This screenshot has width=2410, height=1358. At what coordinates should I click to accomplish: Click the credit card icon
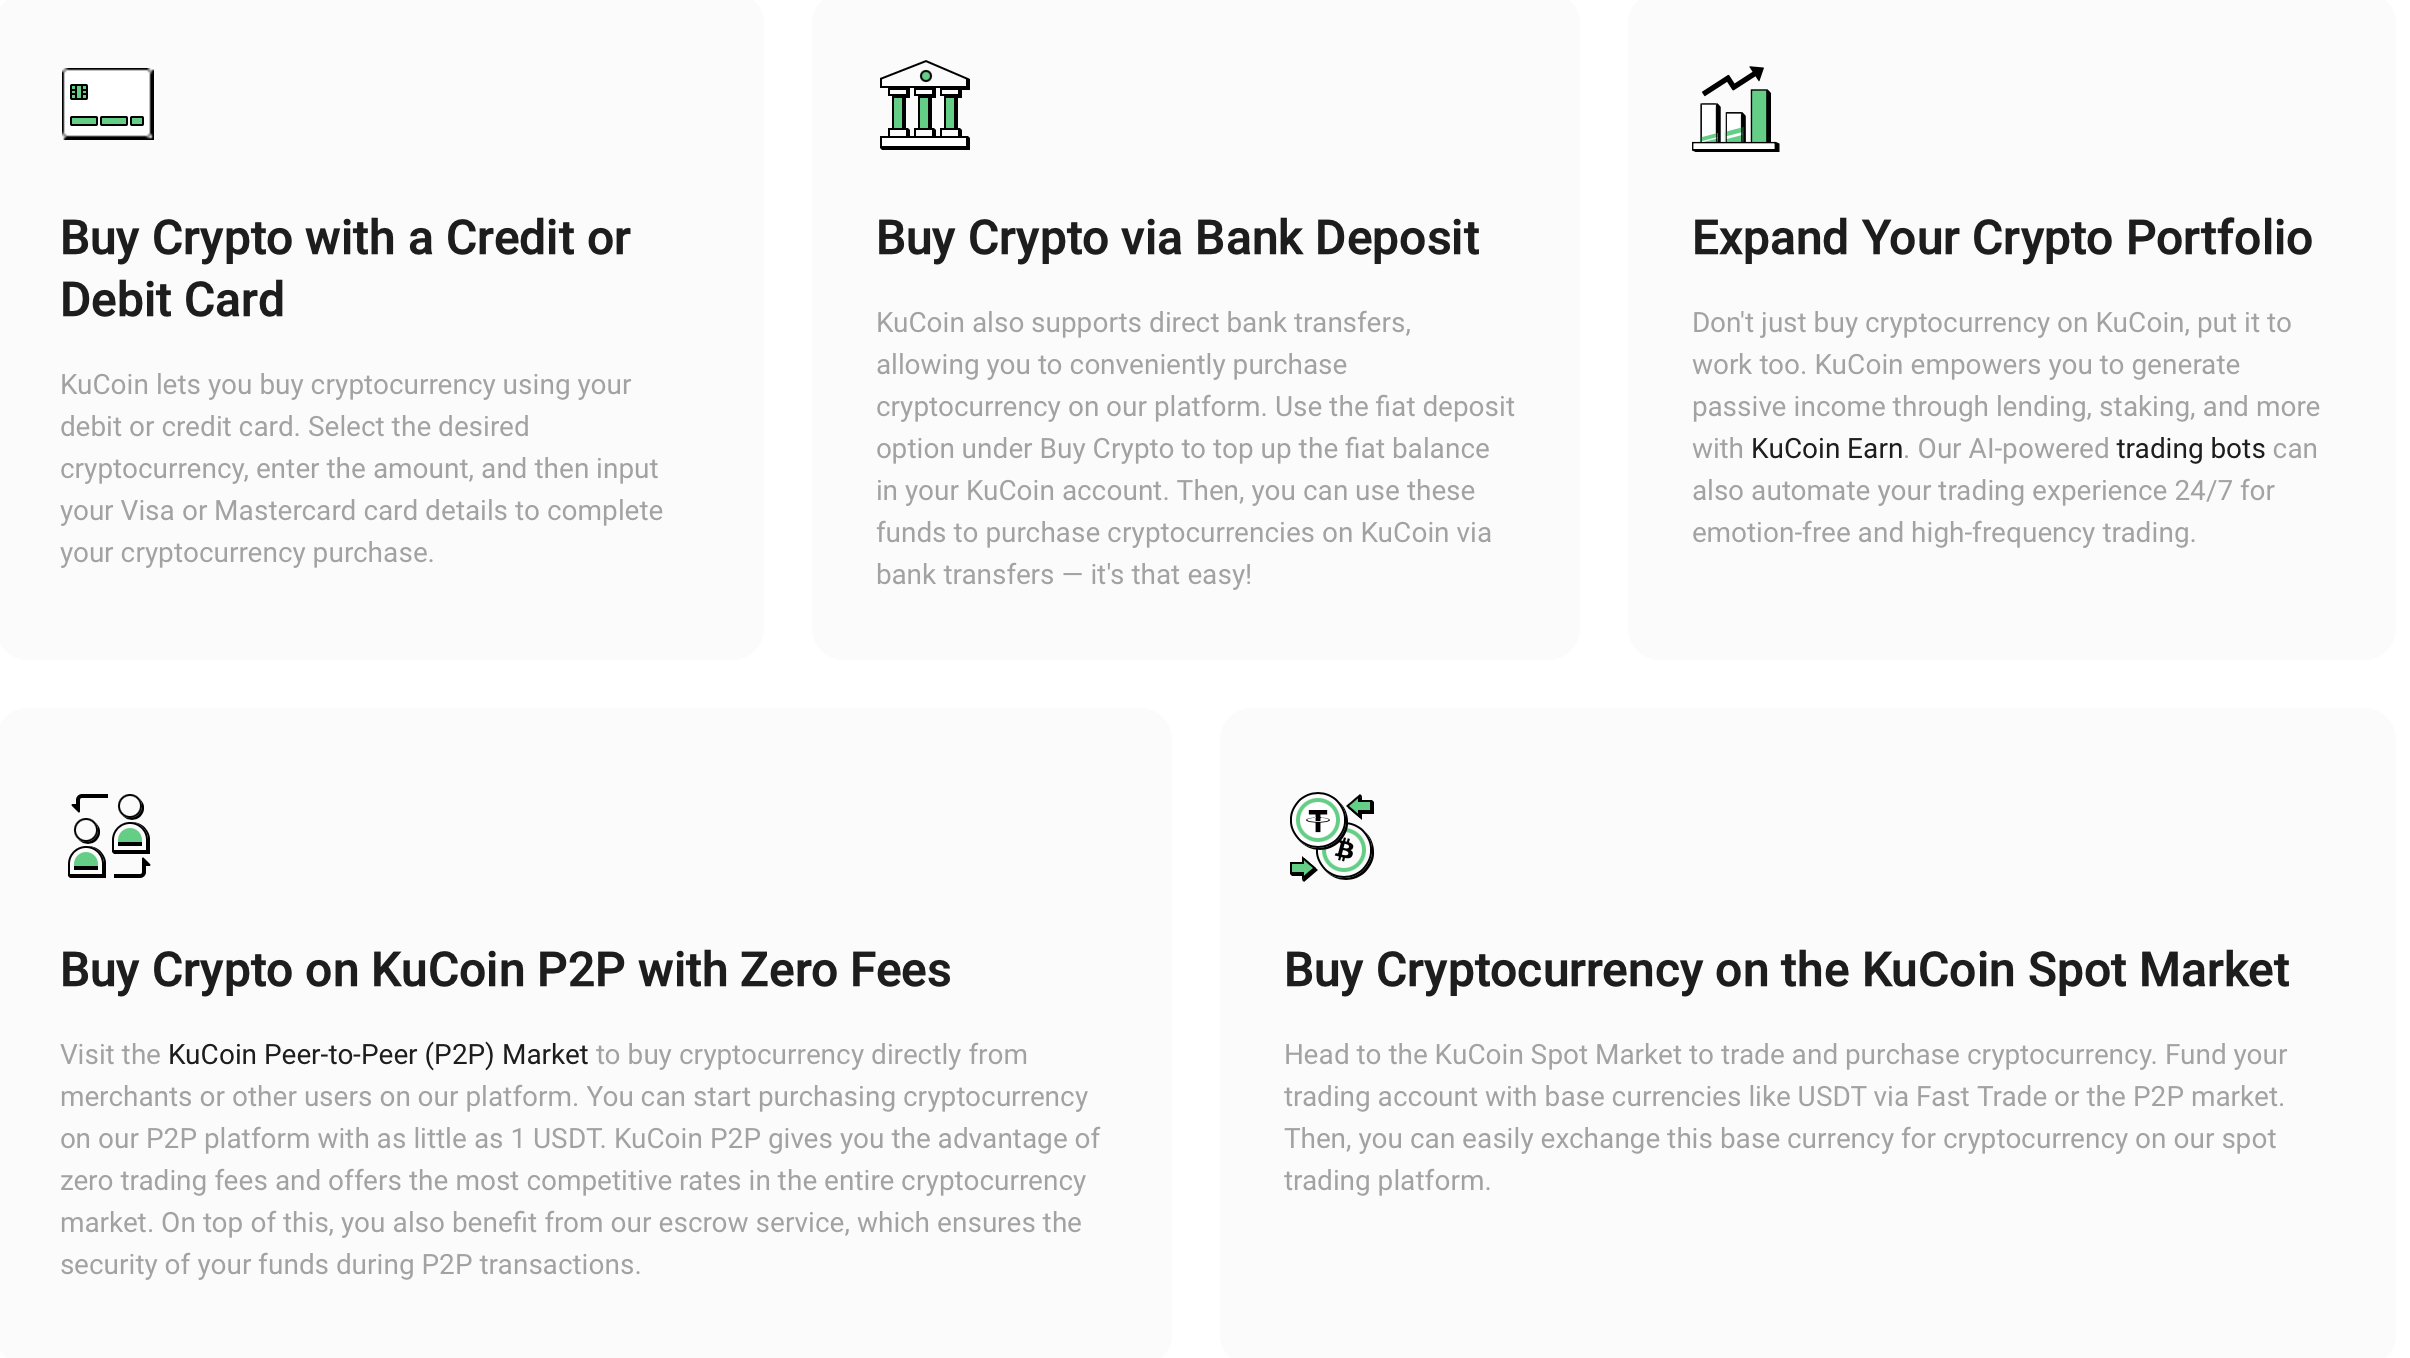pos(107,104)
